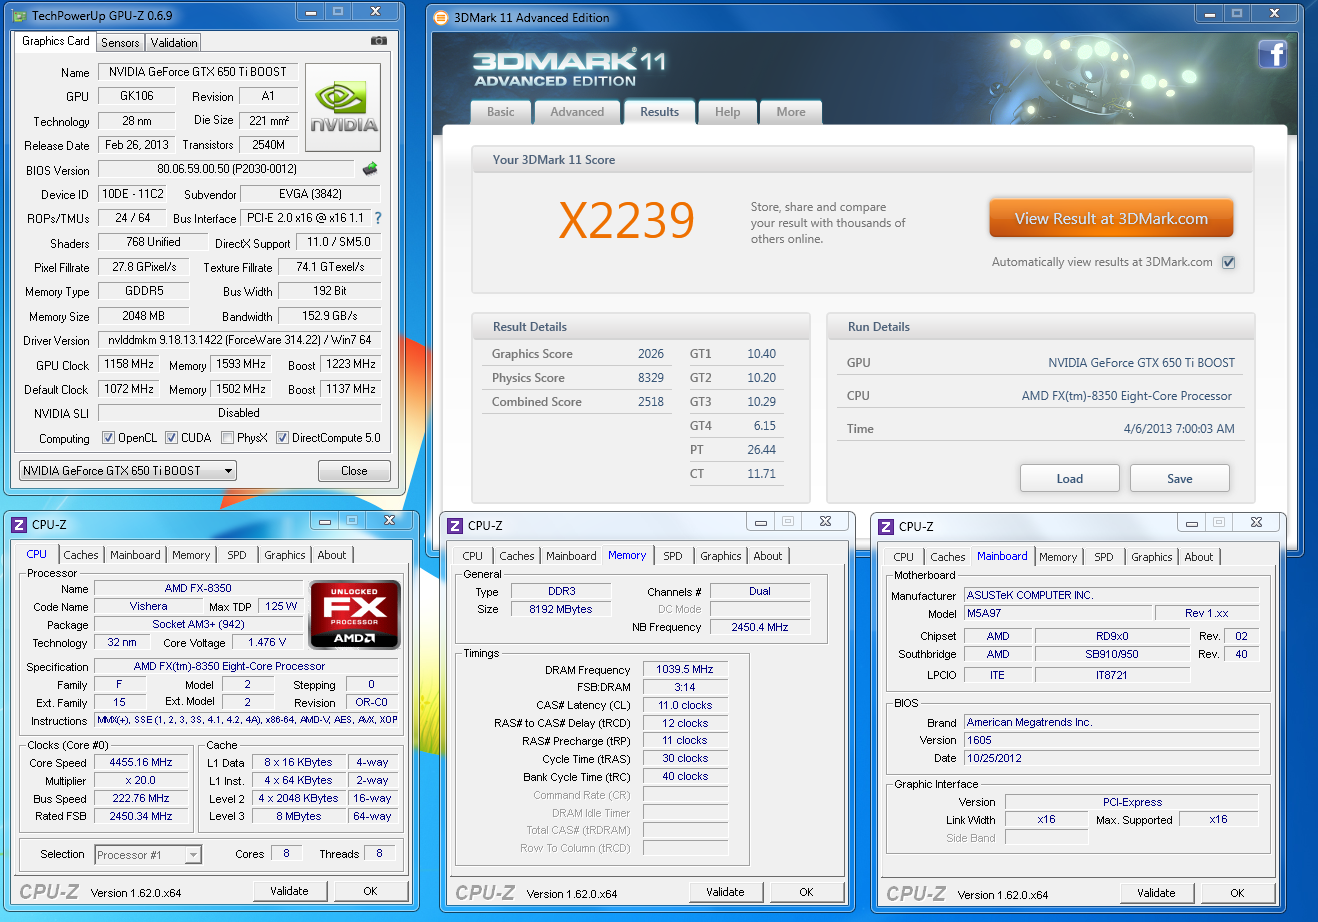Image resolution: width=1318 pixels, height=922 pixels.
Task: Select the Results tab in 3DMark 11
Action: (x=659, y=112)
